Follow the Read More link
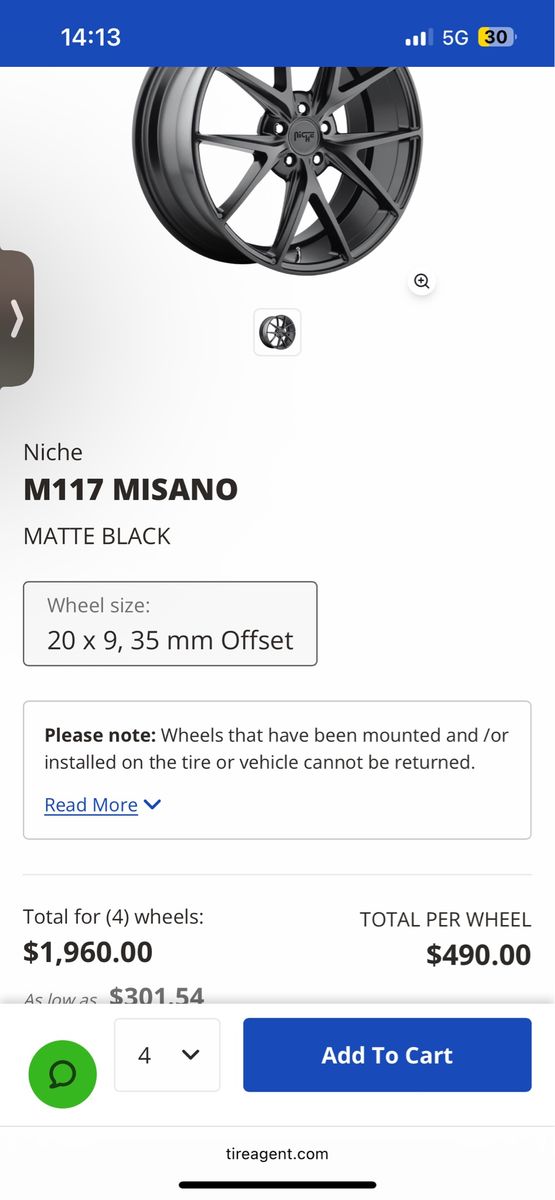Viewport: 555px width, 1200px height. [x=91, y=805]
